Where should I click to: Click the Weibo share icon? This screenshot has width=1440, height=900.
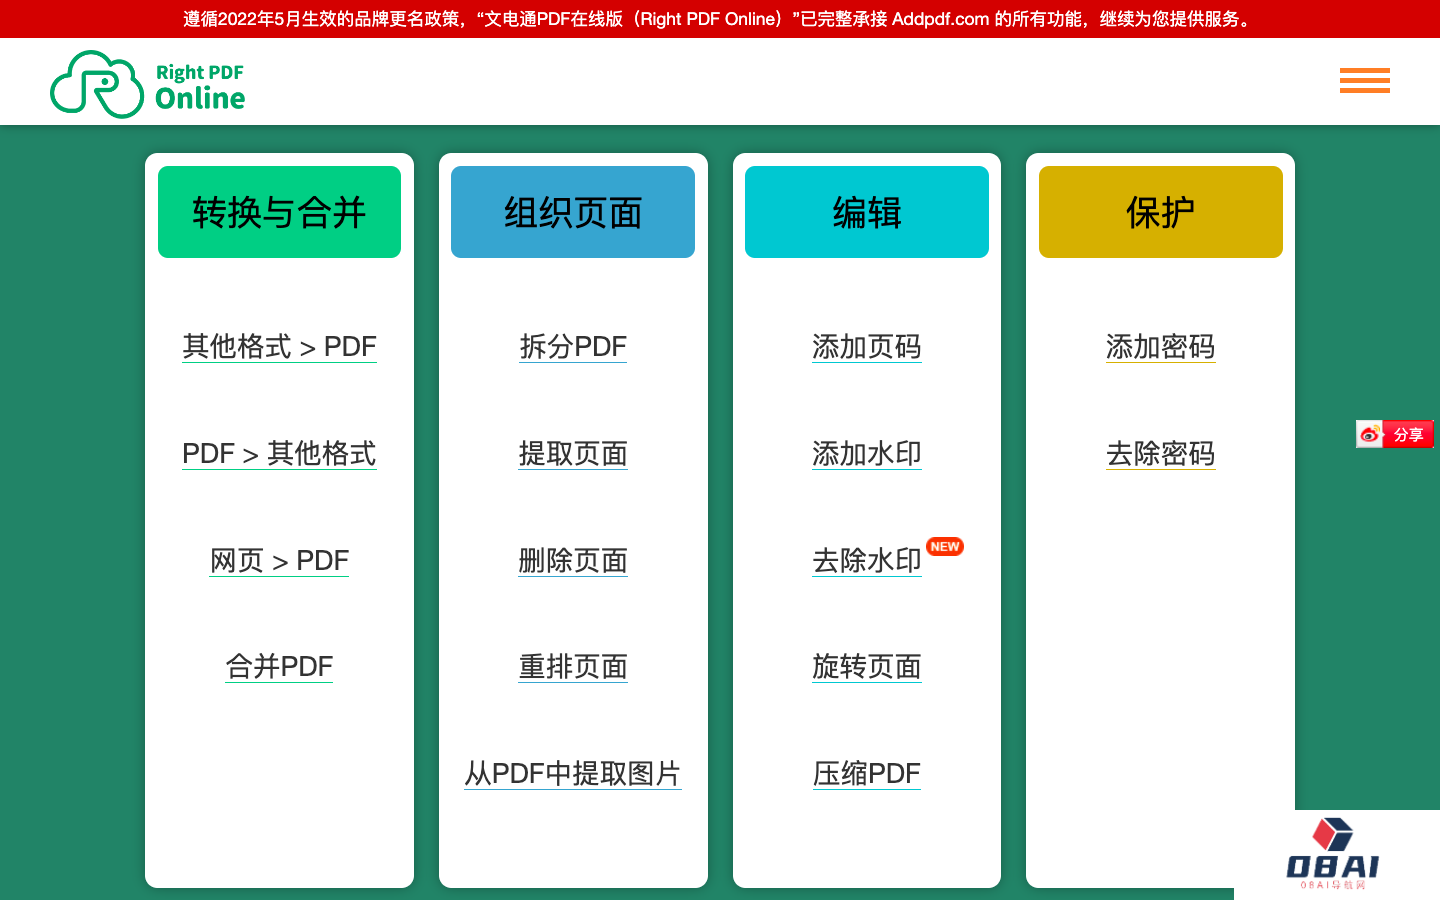pyautogui.click(x=1369, y=434)
